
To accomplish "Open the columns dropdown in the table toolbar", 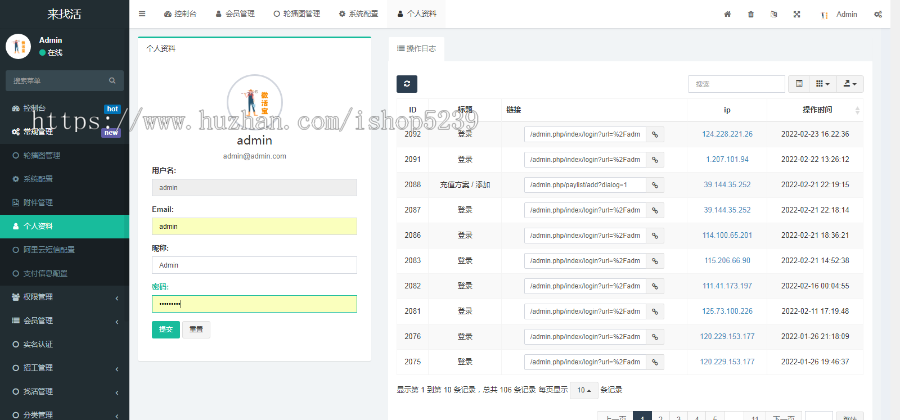I will tap(822, 85).
